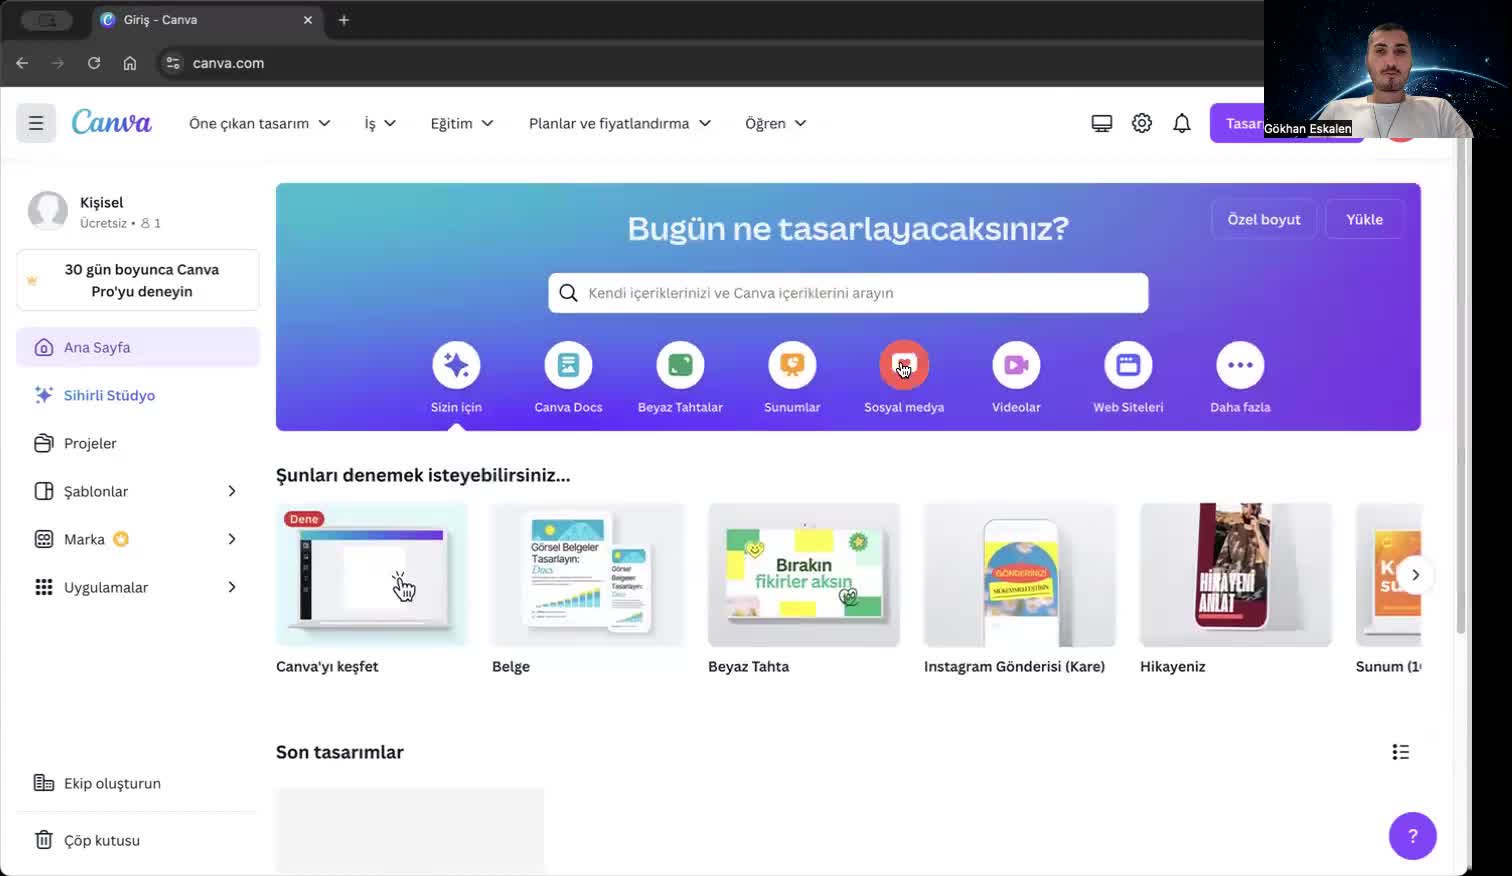Open the Web Siteleri category icon
Image resolution: width=1512 pixels, height=876 pixels.
1128,365
